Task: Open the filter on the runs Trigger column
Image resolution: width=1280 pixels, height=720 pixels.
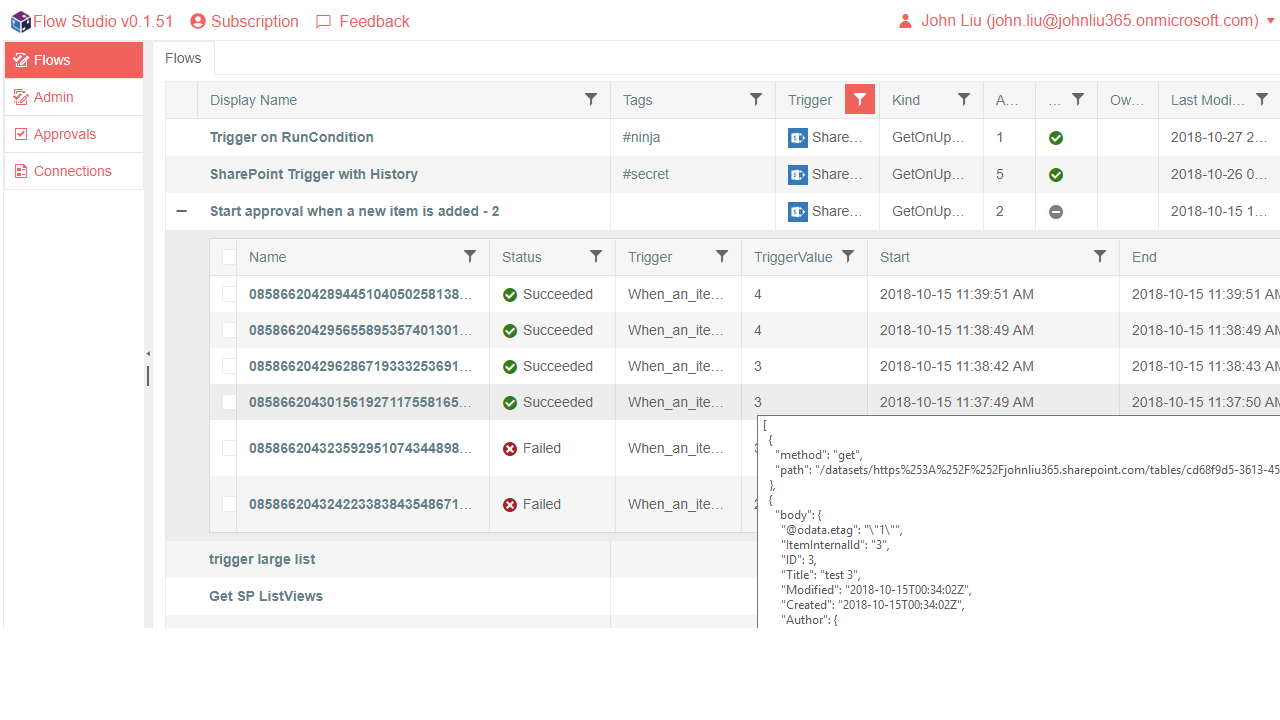Action: point(722,256)
